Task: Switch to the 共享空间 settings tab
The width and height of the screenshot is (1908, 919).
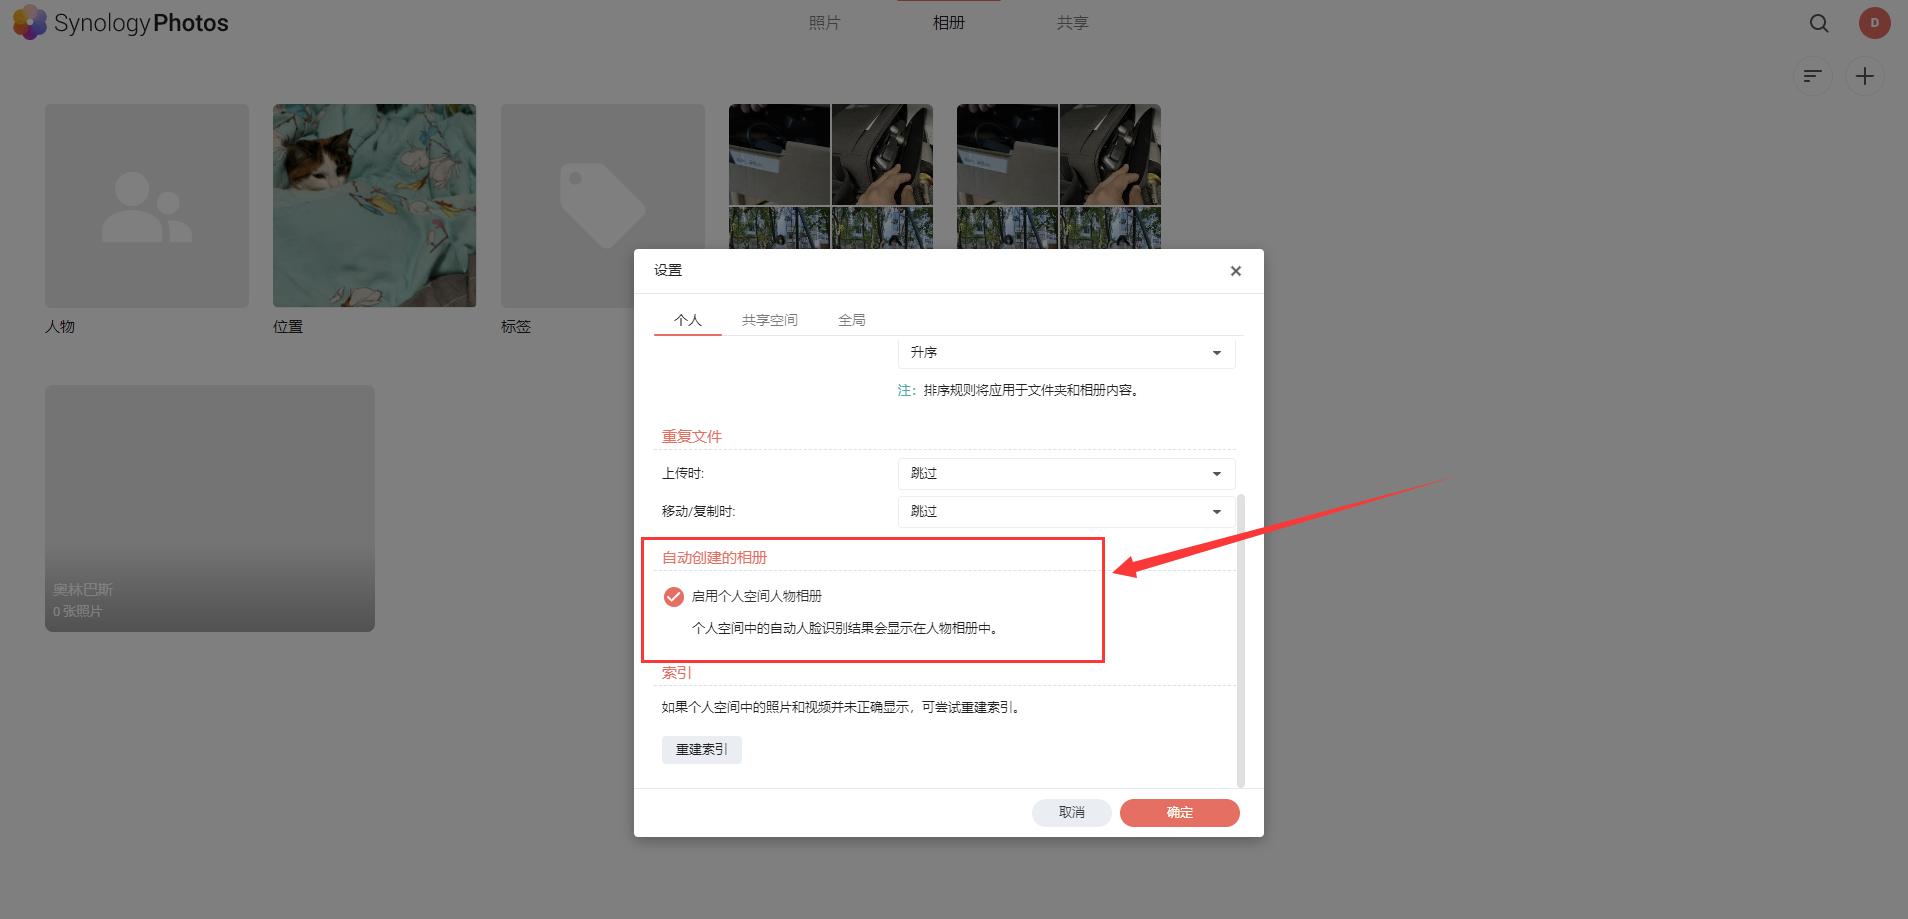Action: (x=768, y=319)
